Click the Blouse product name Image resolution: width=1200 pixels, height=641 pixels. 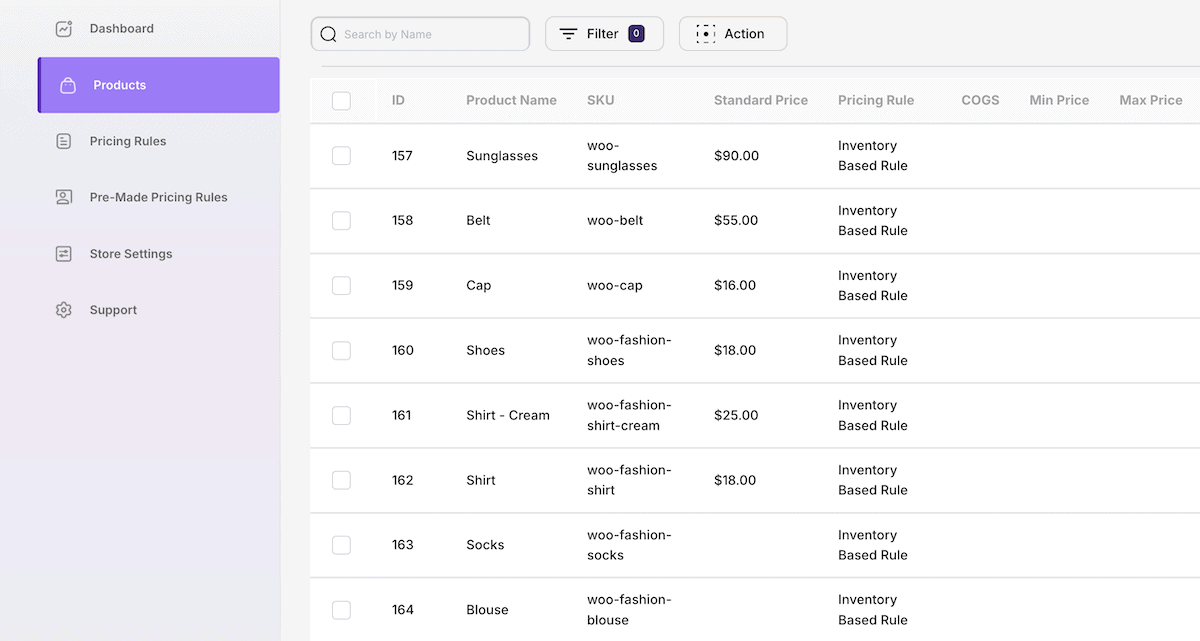[x=487, y=610]
